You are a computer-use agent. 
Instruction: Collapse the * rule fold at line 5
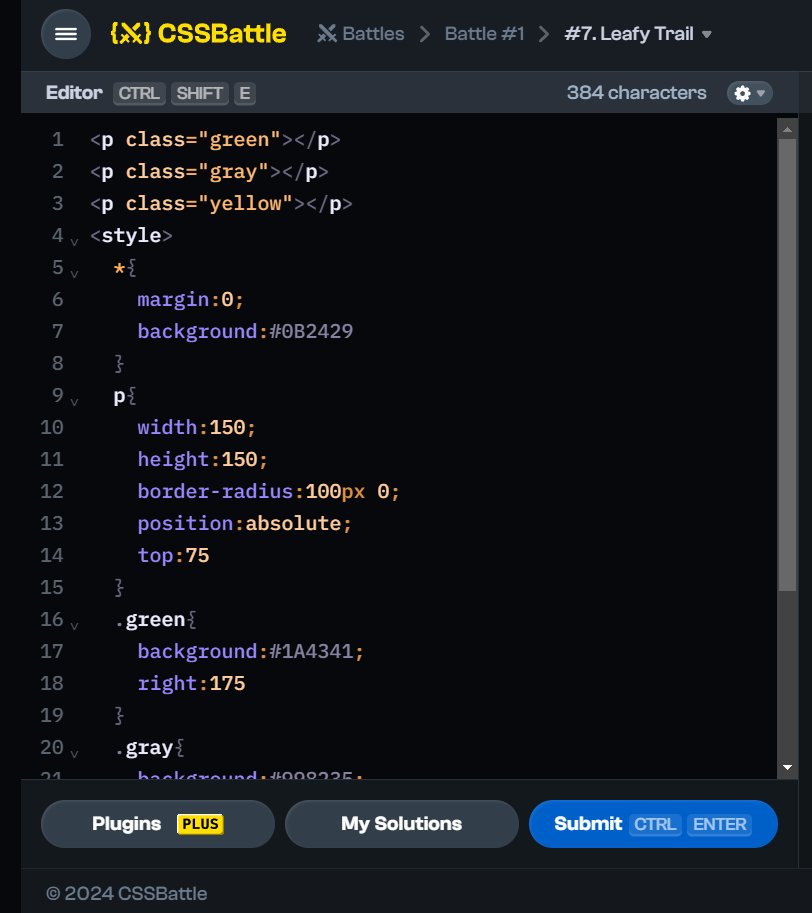[75, 273]
